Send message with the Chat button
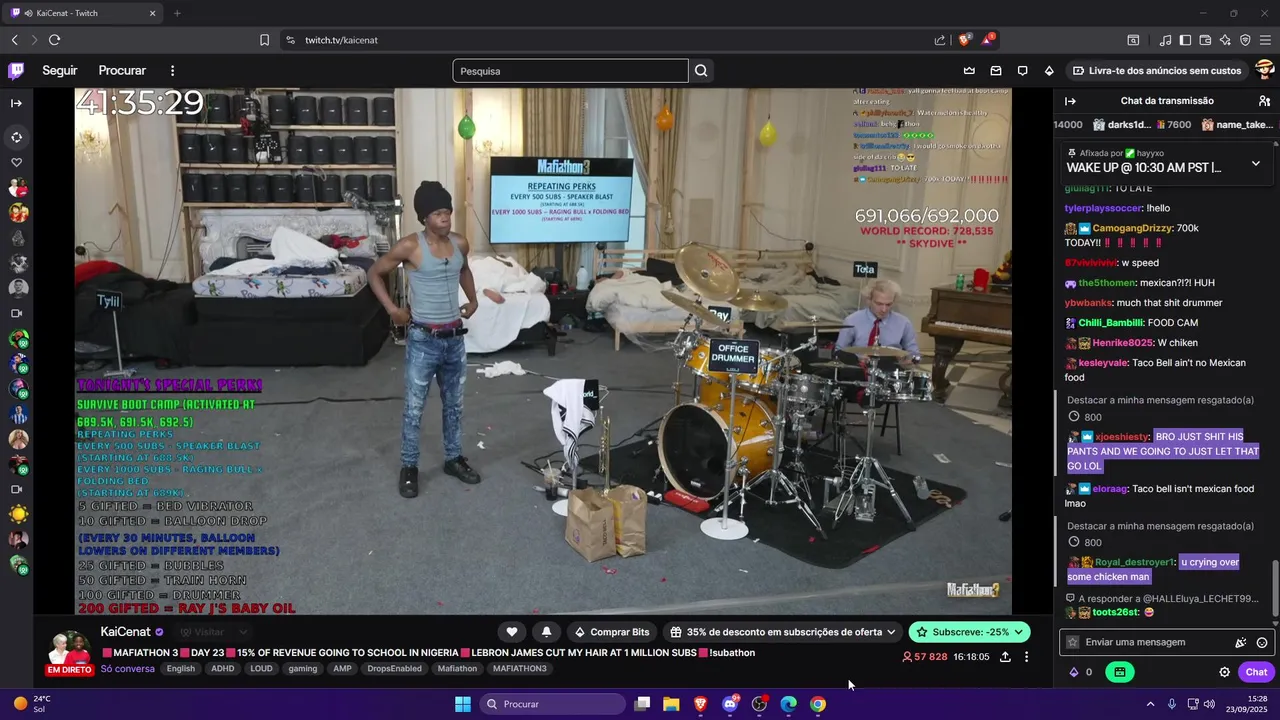This screenshot has width=1280, height=720. tap(1256, 672)
